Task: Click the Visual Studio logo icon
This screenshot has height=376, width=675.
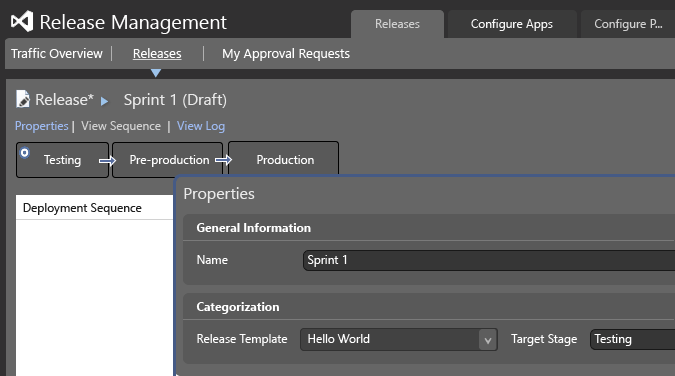Action: pyautogui.click(x=22, y=22)
